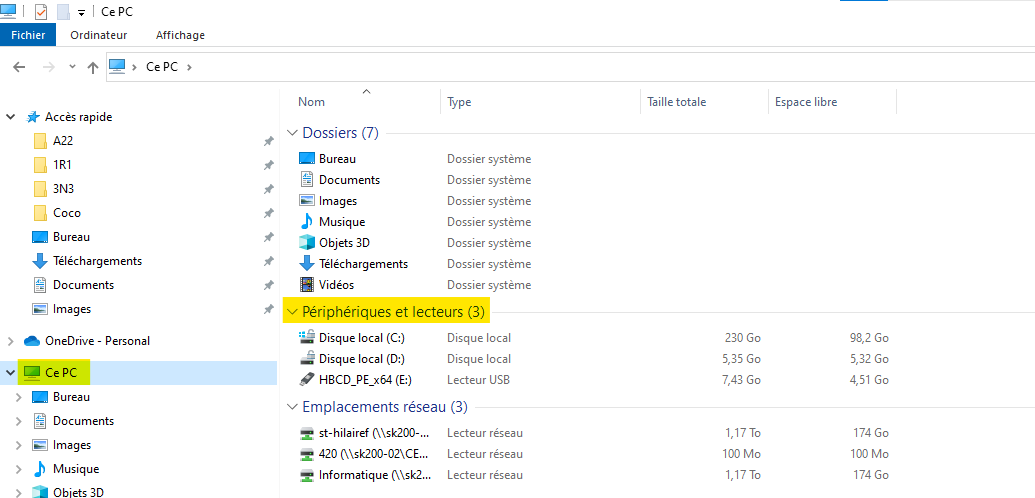Click the properties checkmark icon in title bar
This screenshot has width=1035, height=498.
tap(41, 12)
